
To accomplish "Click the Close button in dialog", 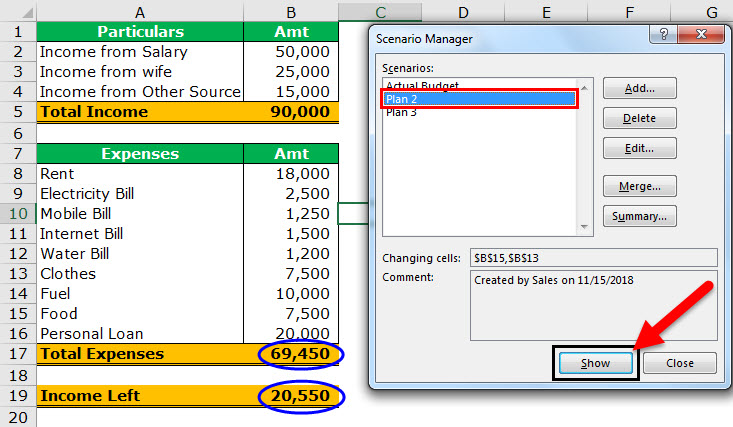I will click(680, 363).
